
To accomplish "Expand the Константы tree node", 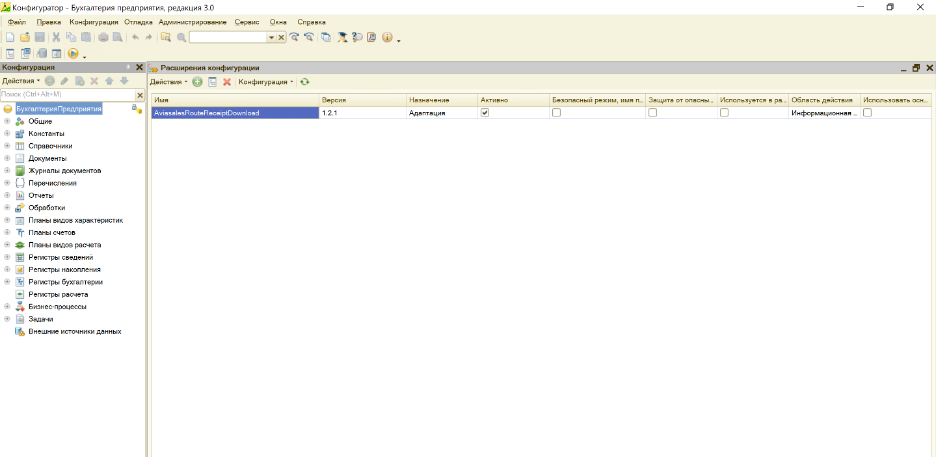I will [x=7, y=134].
